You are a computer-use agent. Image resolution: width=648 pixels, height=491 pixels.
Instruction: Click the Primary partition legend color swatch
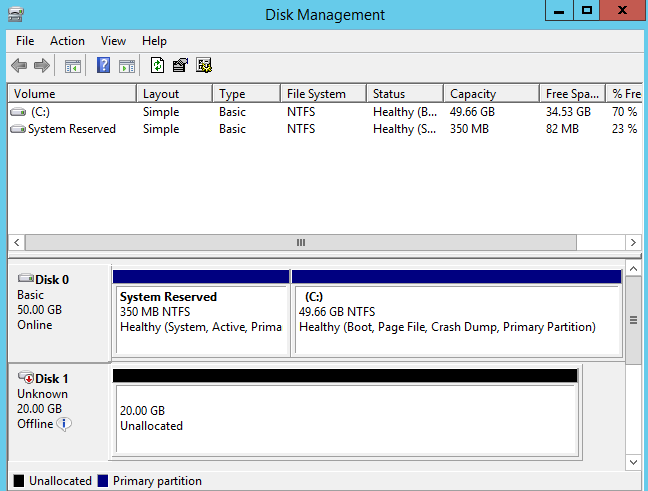point(103,481)
